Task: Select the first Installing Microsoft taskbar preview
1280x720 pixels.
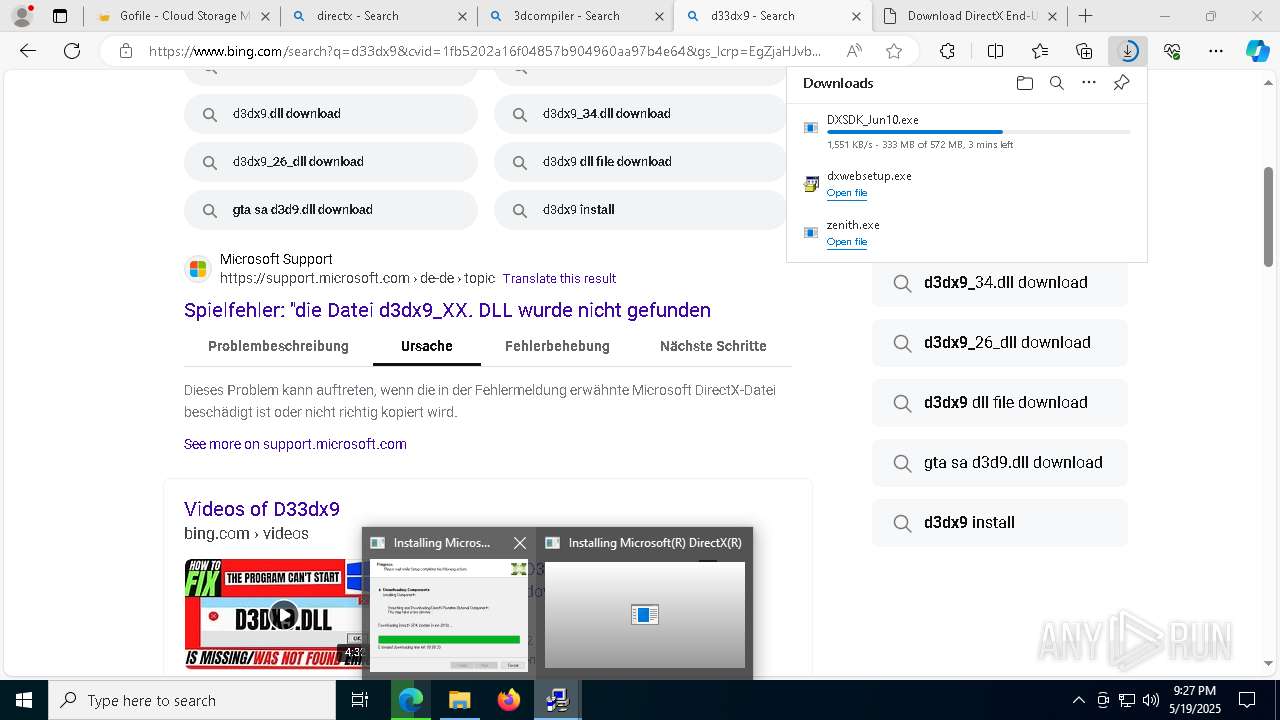Action: pyautogui.click(x=448, y=604)
